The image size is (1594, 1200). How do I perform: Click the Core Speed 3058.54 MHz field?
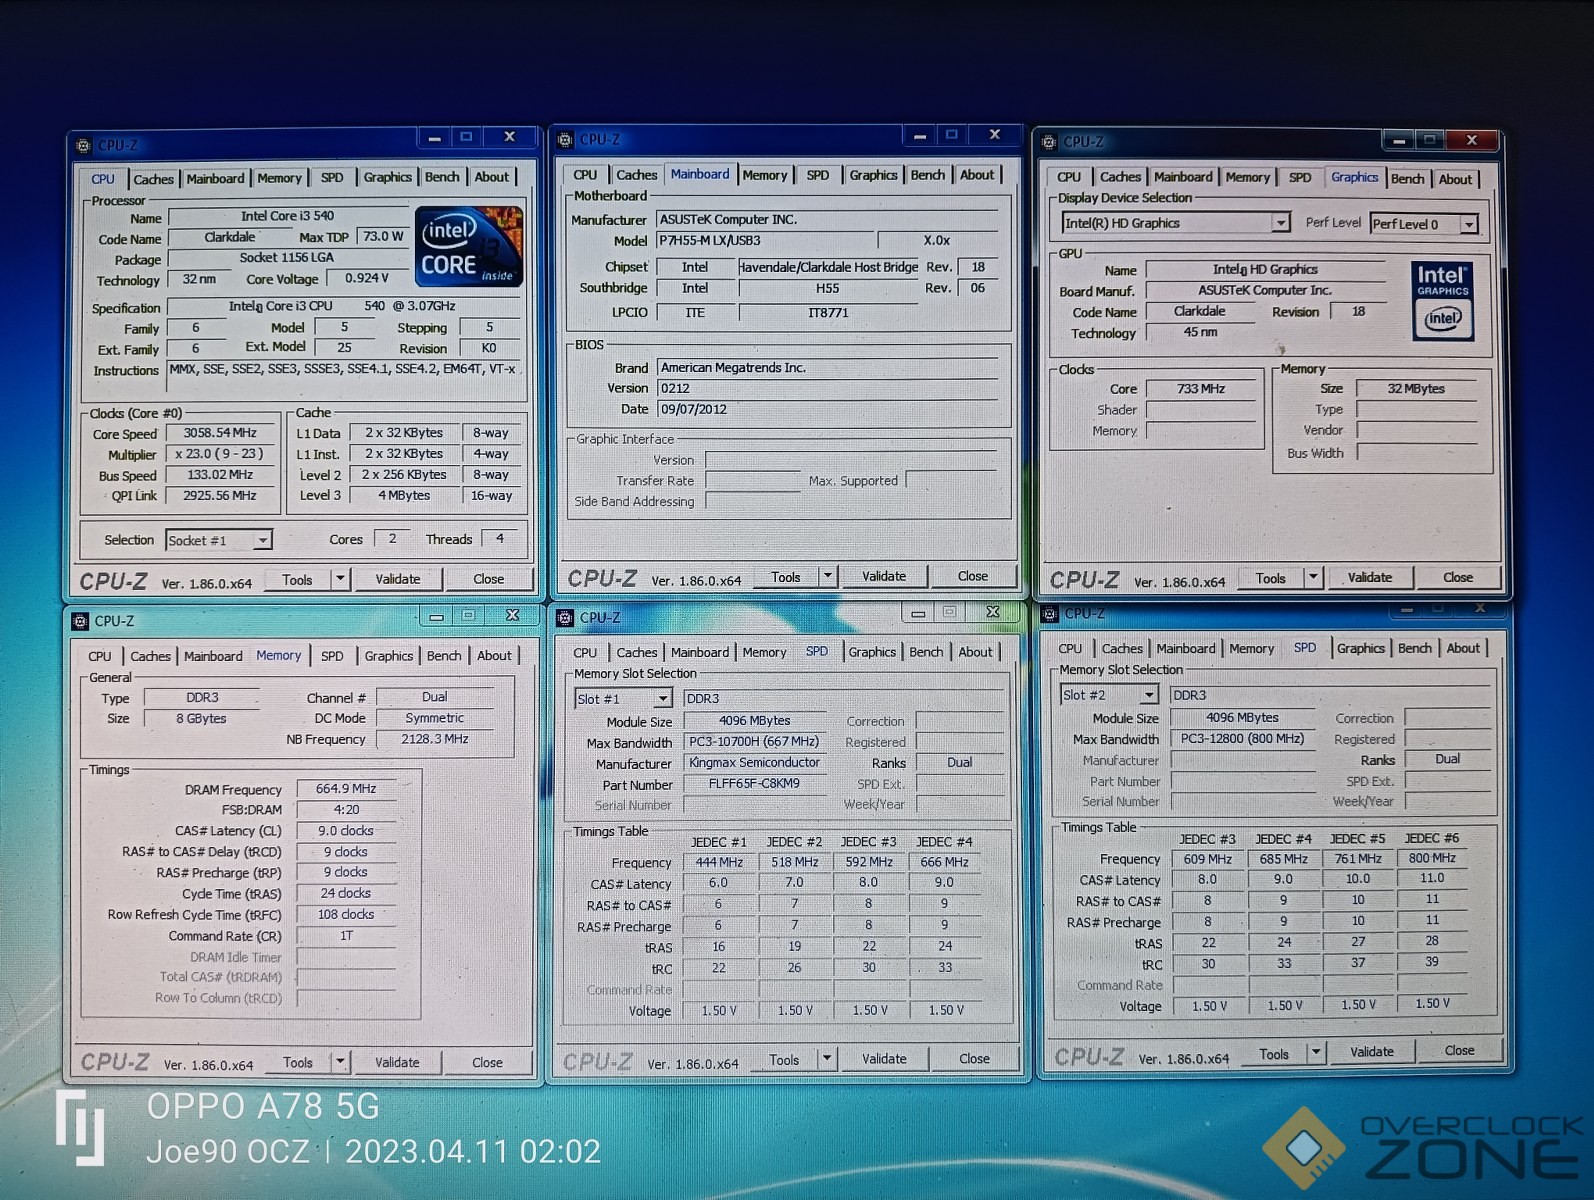pos(220,433)
